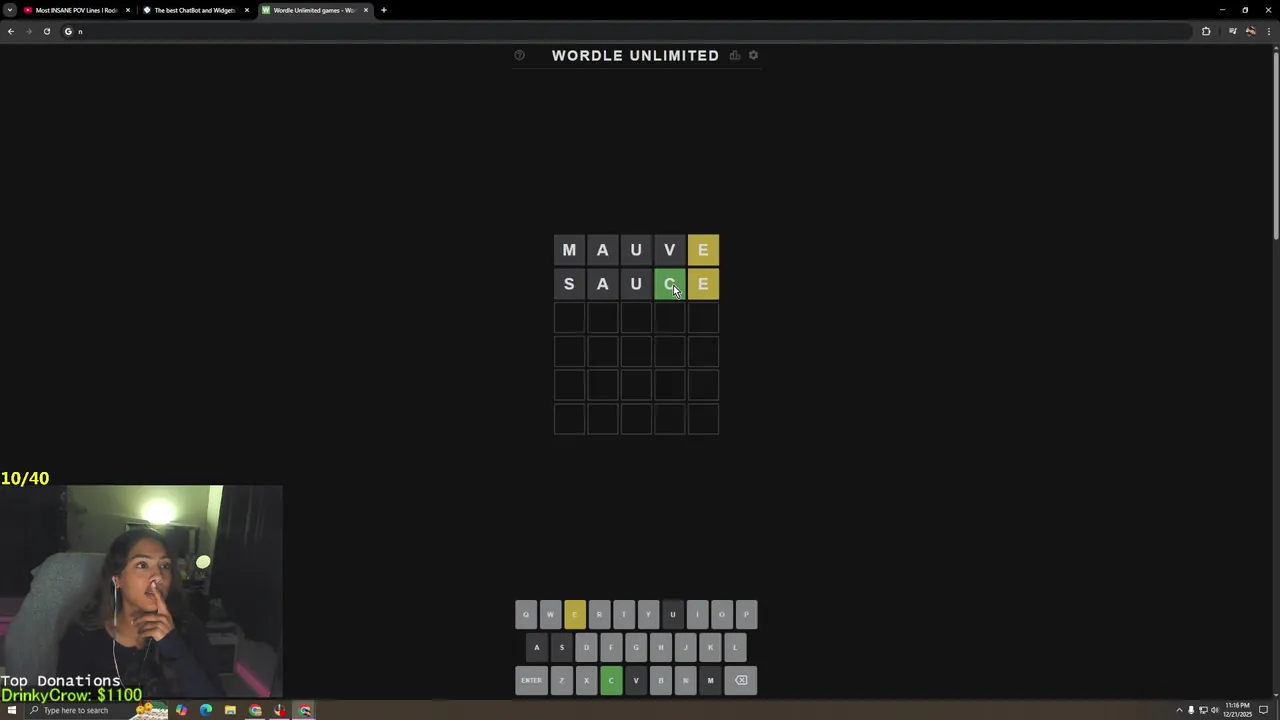Switch to The best ChatBot and Widgets tab

click(x=195, y=10)
